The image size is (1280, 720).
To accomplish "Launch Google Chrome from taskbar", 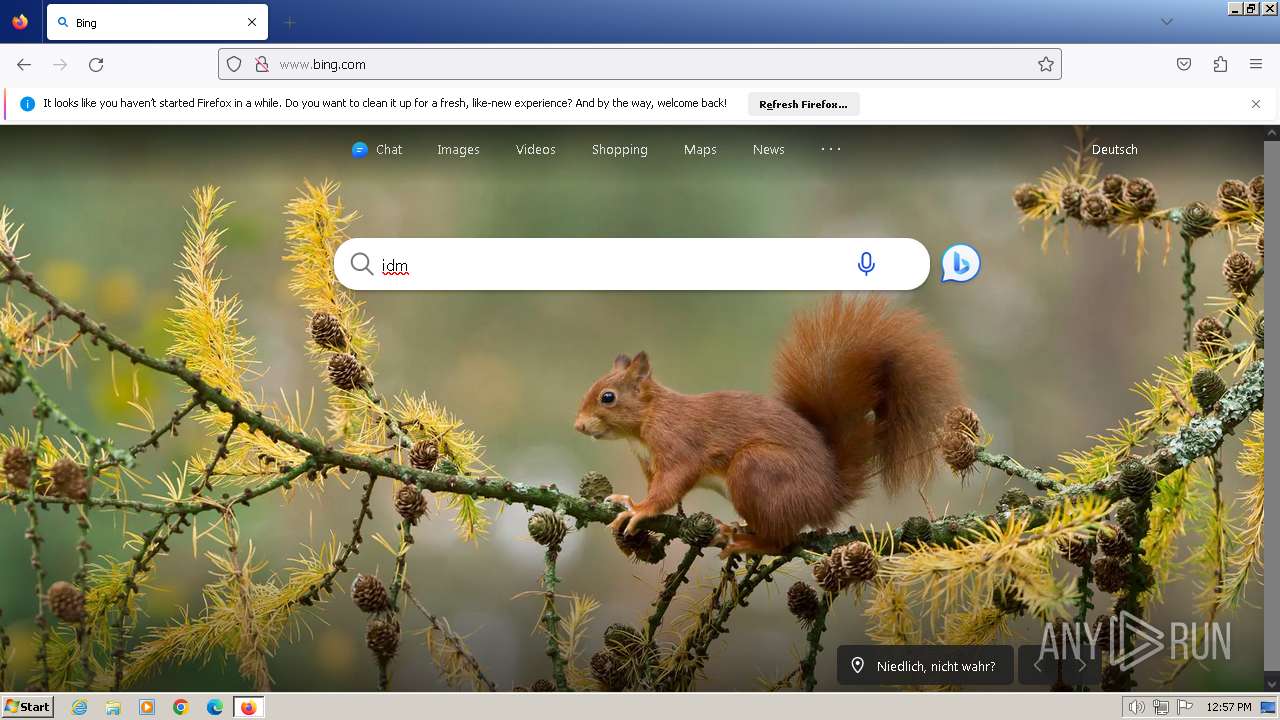I will pos(181,707).
